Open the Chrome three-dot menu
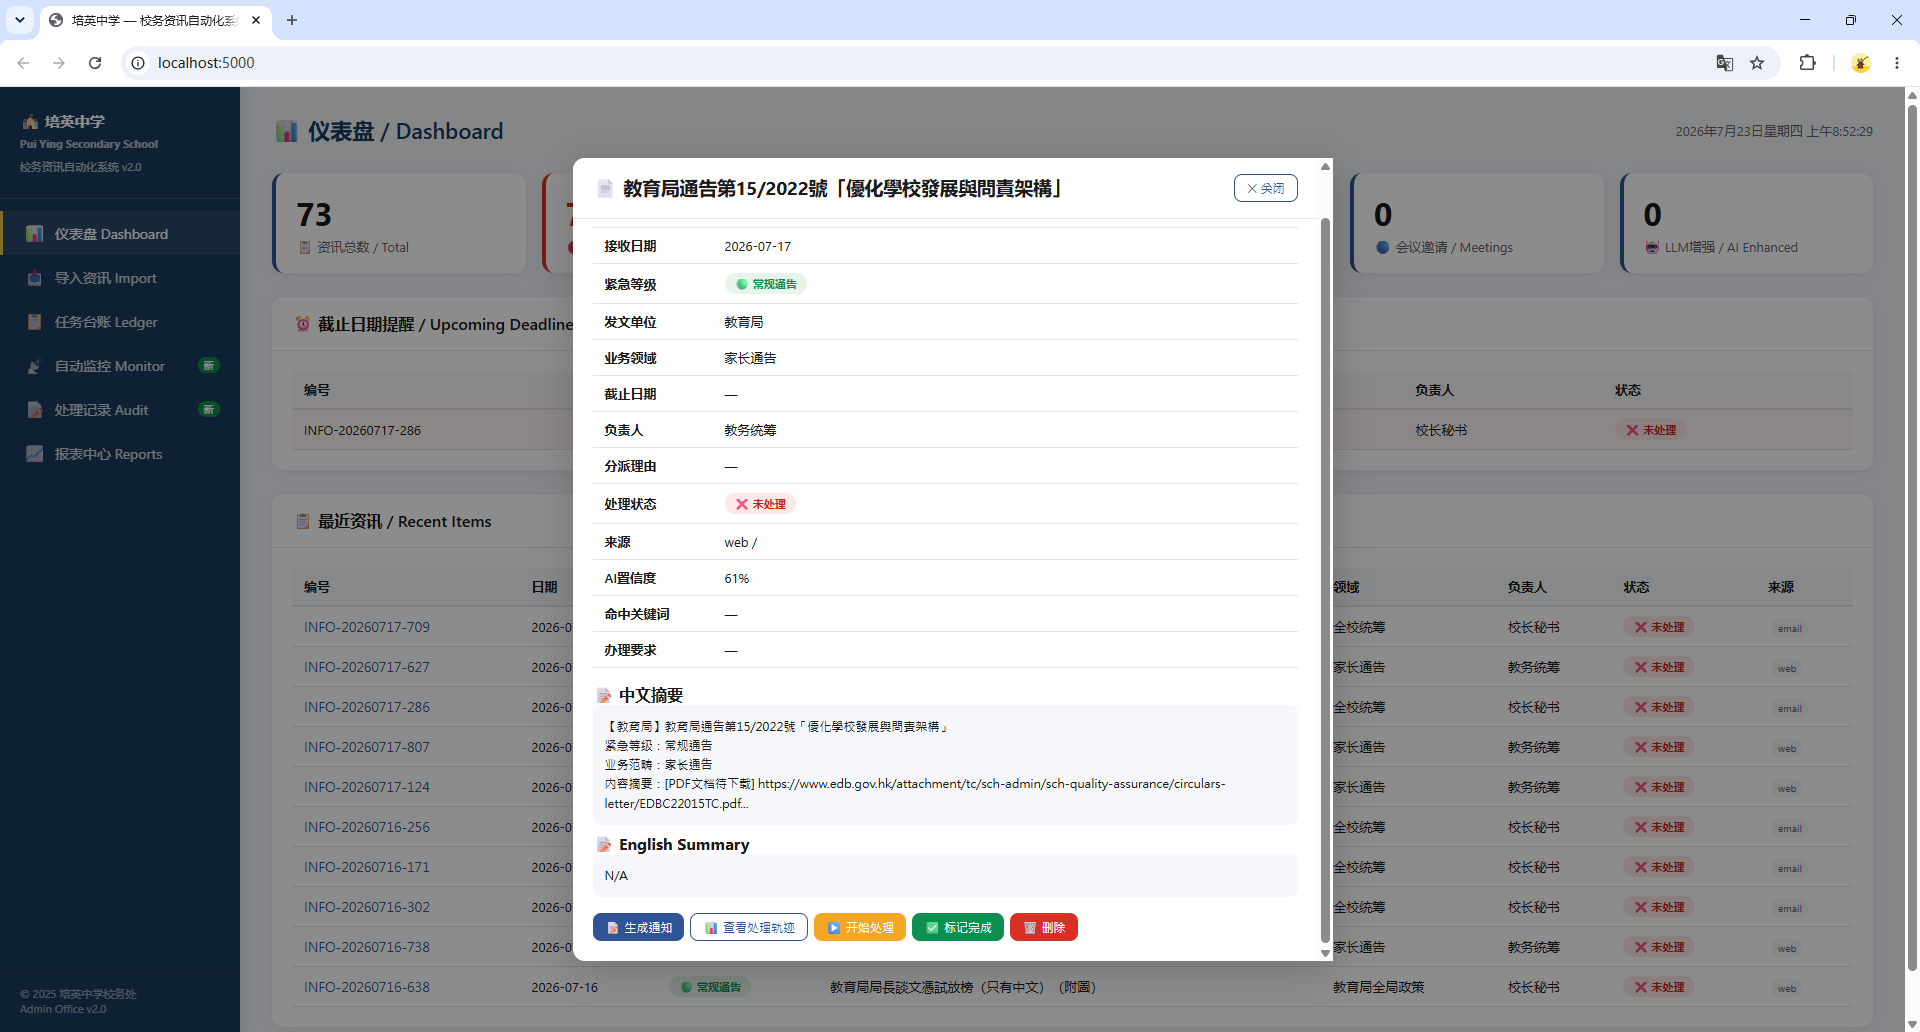This screenshot has height=1032, width=1920. [1897, 63]
